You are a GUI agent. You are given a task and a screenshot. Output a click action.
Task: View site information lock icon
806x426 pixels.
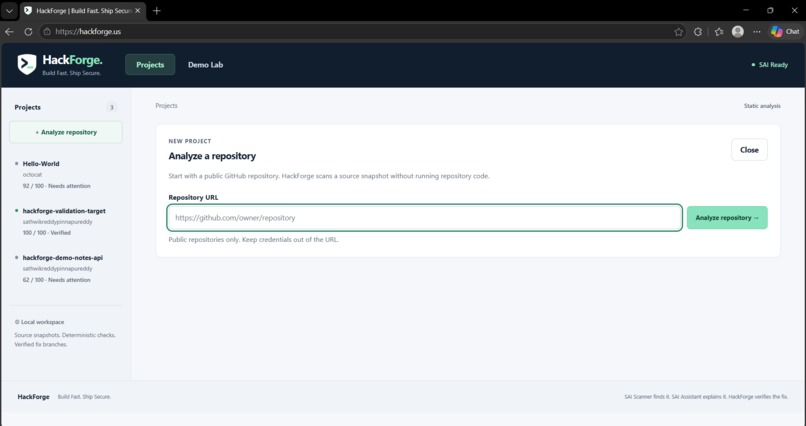[x=47, y=31]
